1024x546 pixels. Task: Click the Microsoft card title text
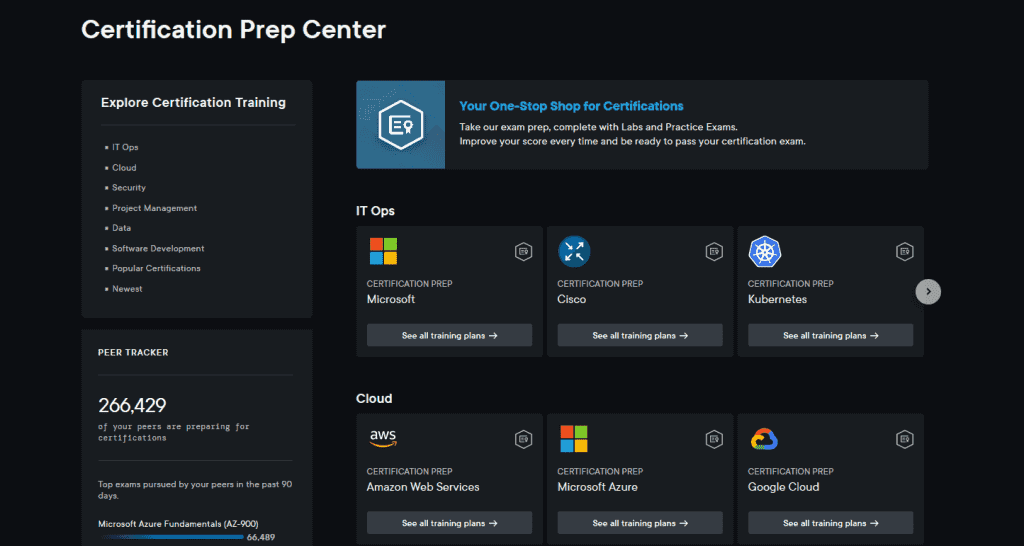(391, 299)
